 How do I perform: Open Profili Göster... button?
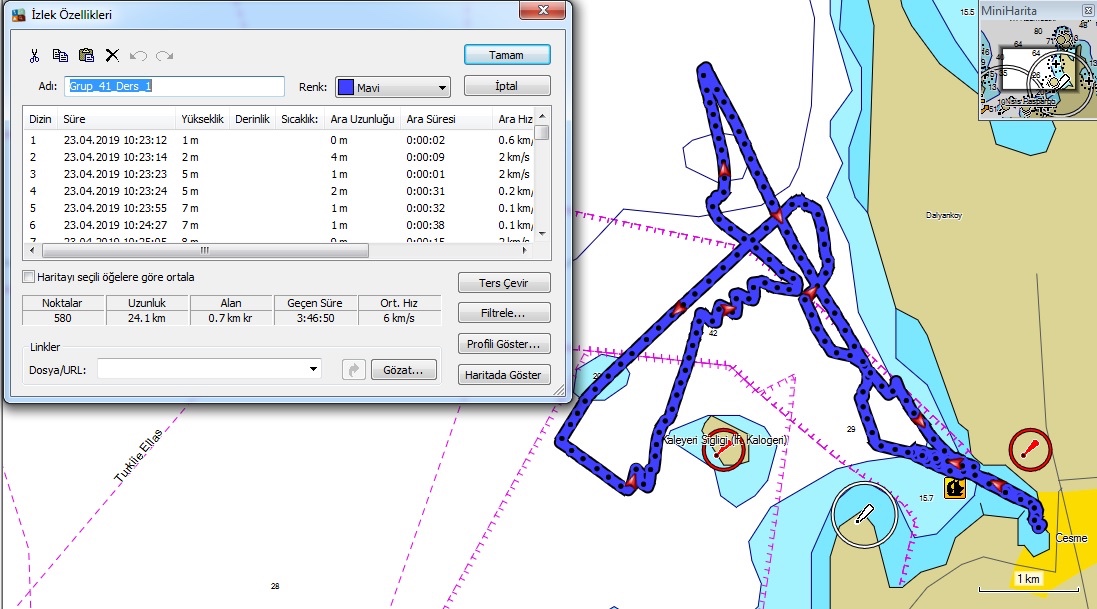coord(504,344)
